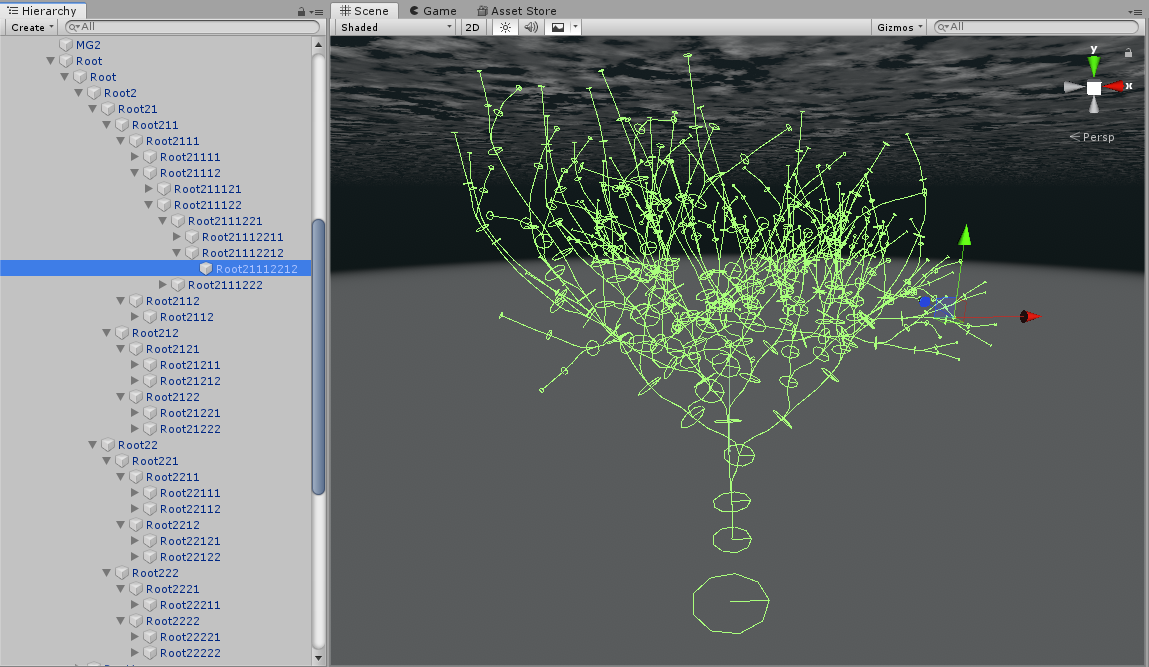Open Hierarchy panel options menu icon

[x=317, y=12]
